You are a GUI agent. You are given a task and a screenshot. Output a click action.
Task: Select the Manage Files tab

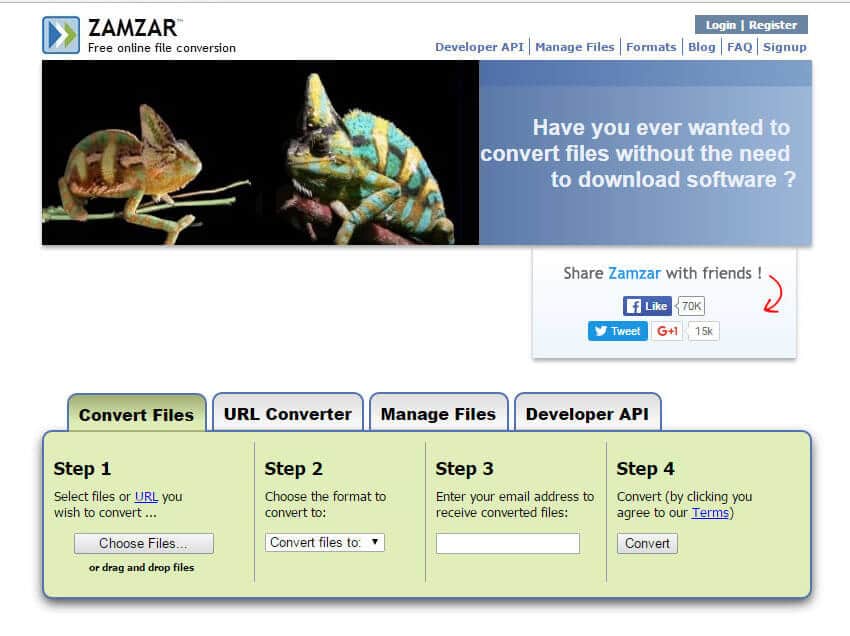[x=438, y=414]
